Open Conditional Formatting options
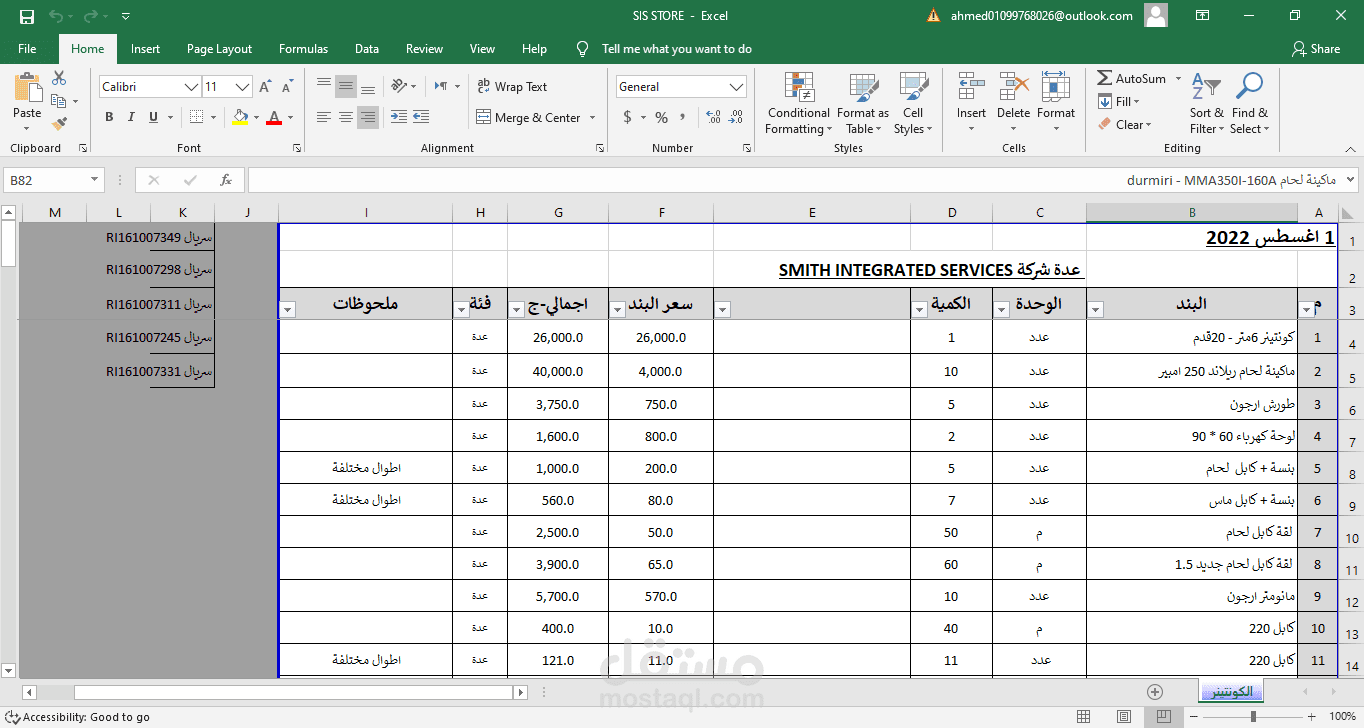This screenshot has height=728, width=1364. [798, 103]
